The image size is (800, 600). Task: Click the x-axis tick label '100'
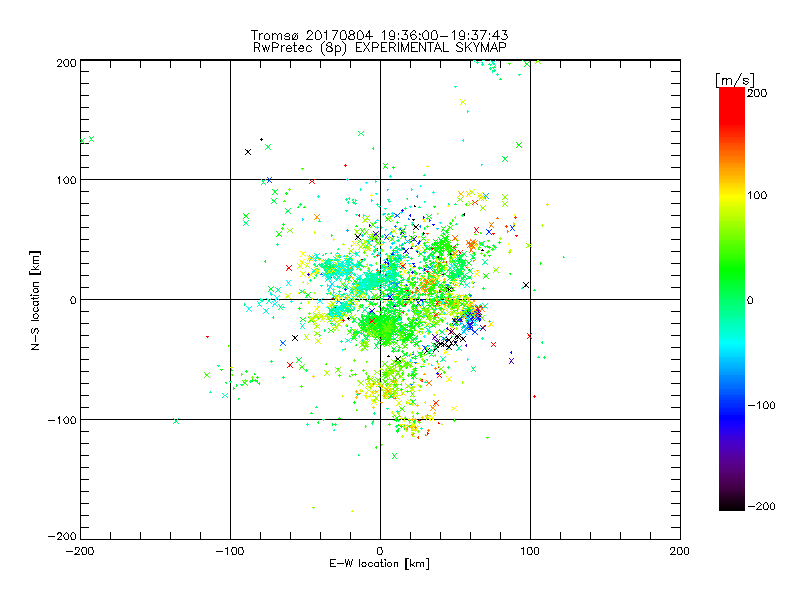530,551
